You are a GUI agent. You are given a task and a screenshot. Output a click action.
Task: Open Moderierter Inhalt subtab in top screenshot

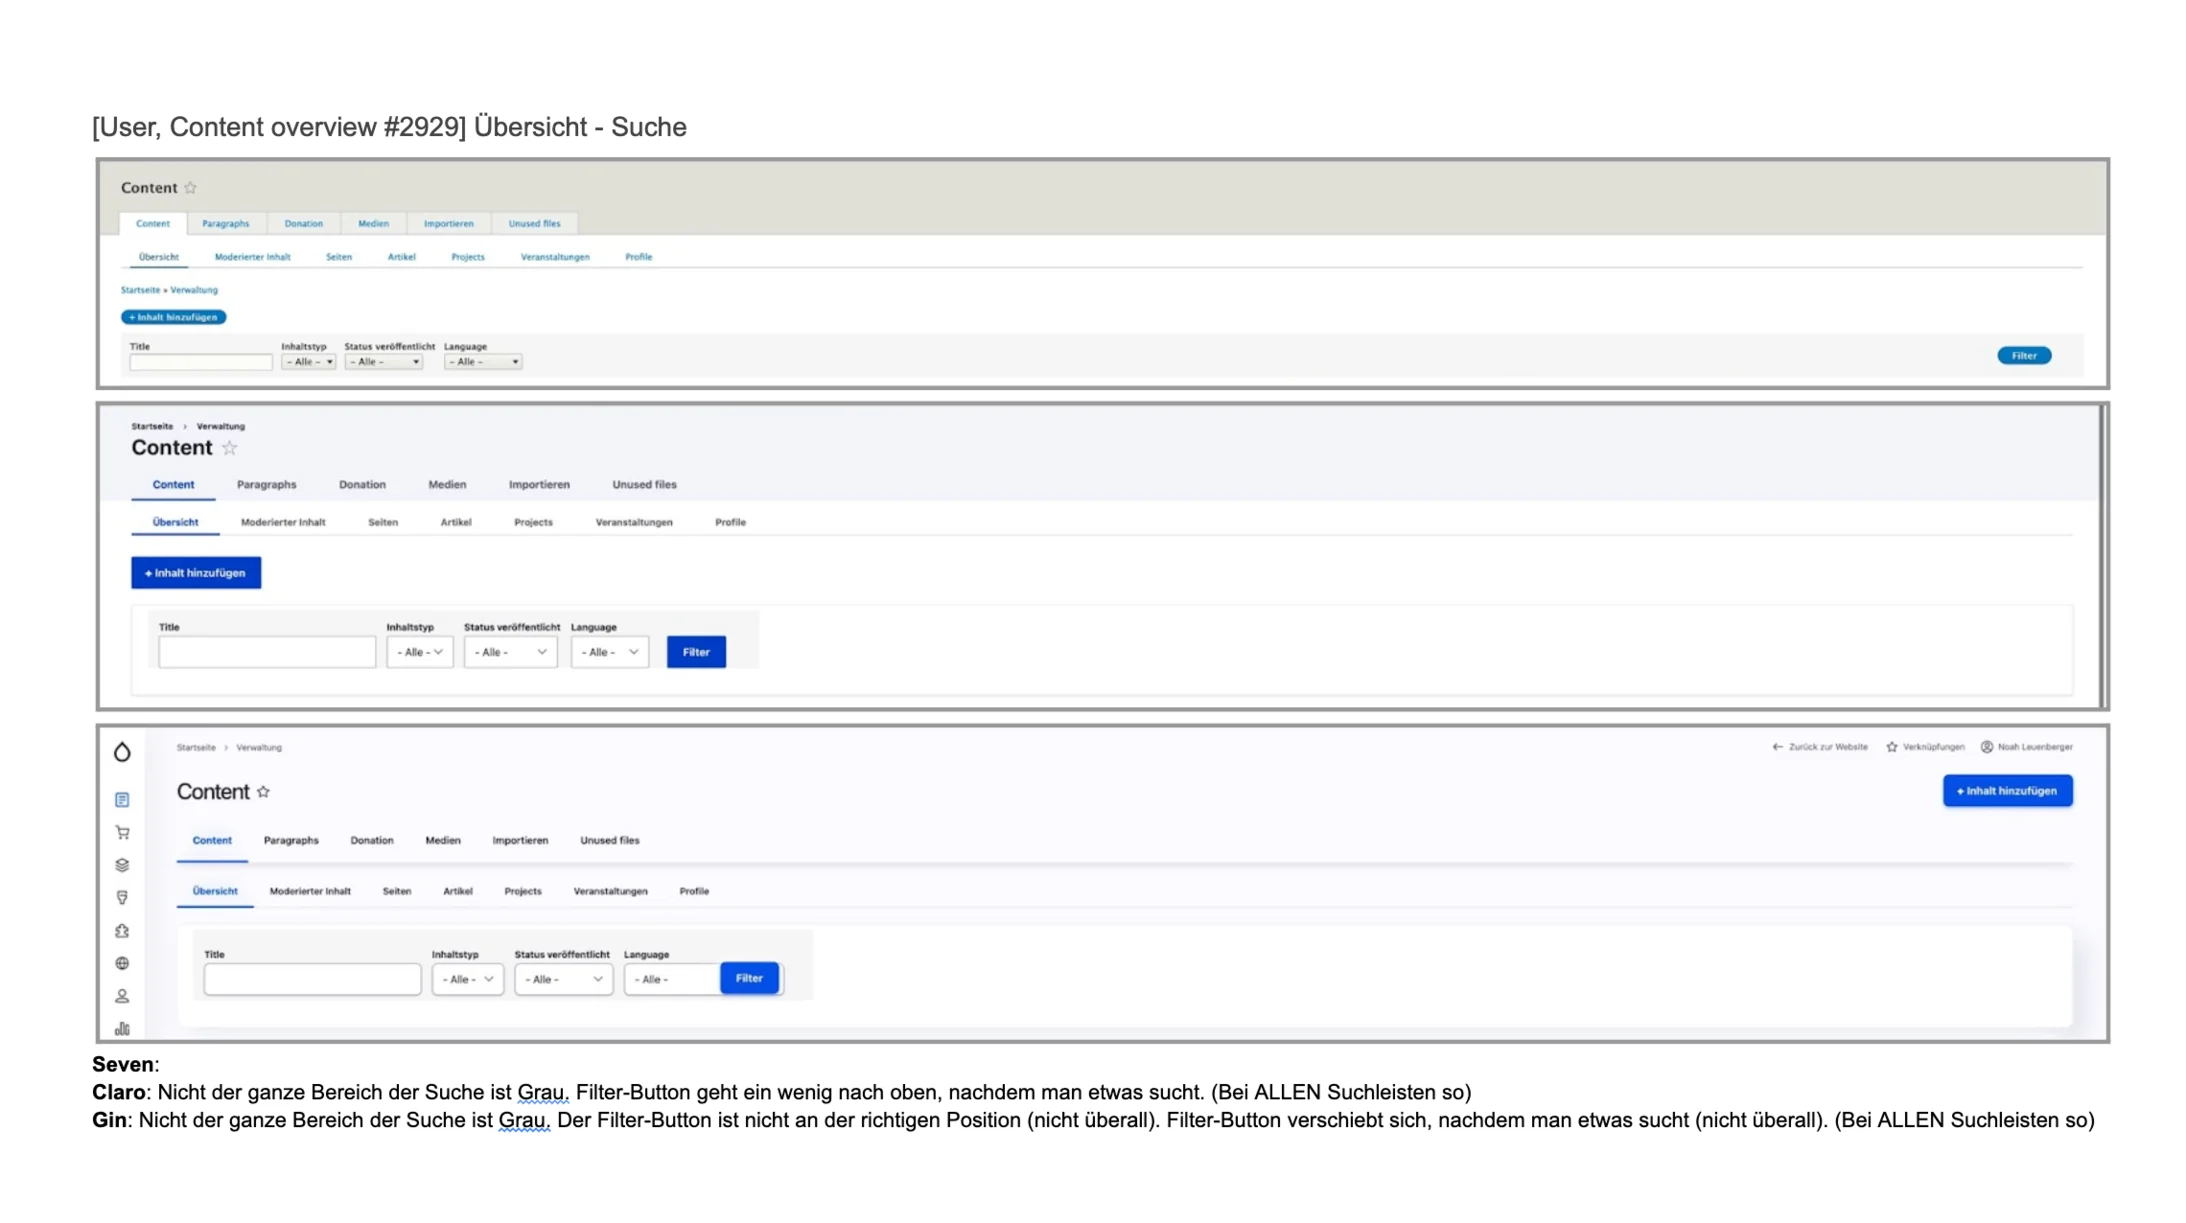(x=252, y=257)
